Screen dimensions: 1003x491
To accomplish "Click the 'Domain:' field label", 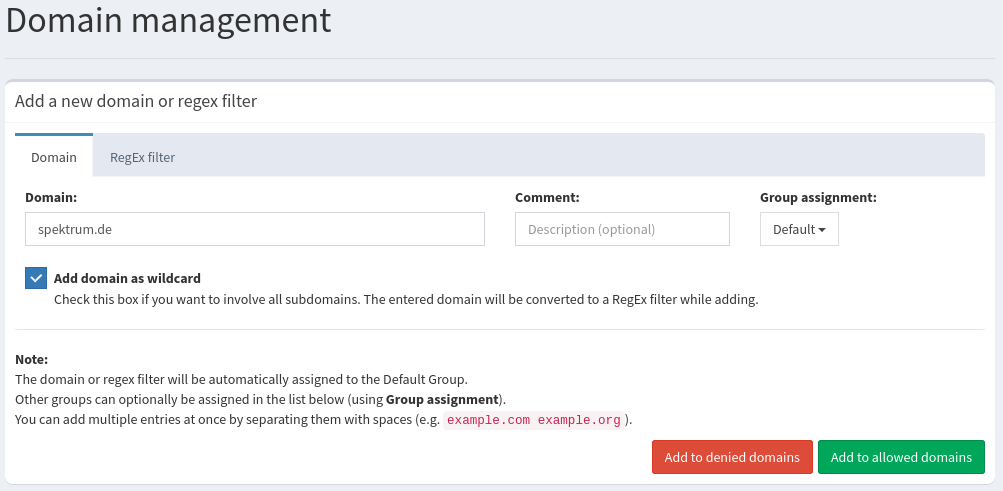I will click(51, 198).
